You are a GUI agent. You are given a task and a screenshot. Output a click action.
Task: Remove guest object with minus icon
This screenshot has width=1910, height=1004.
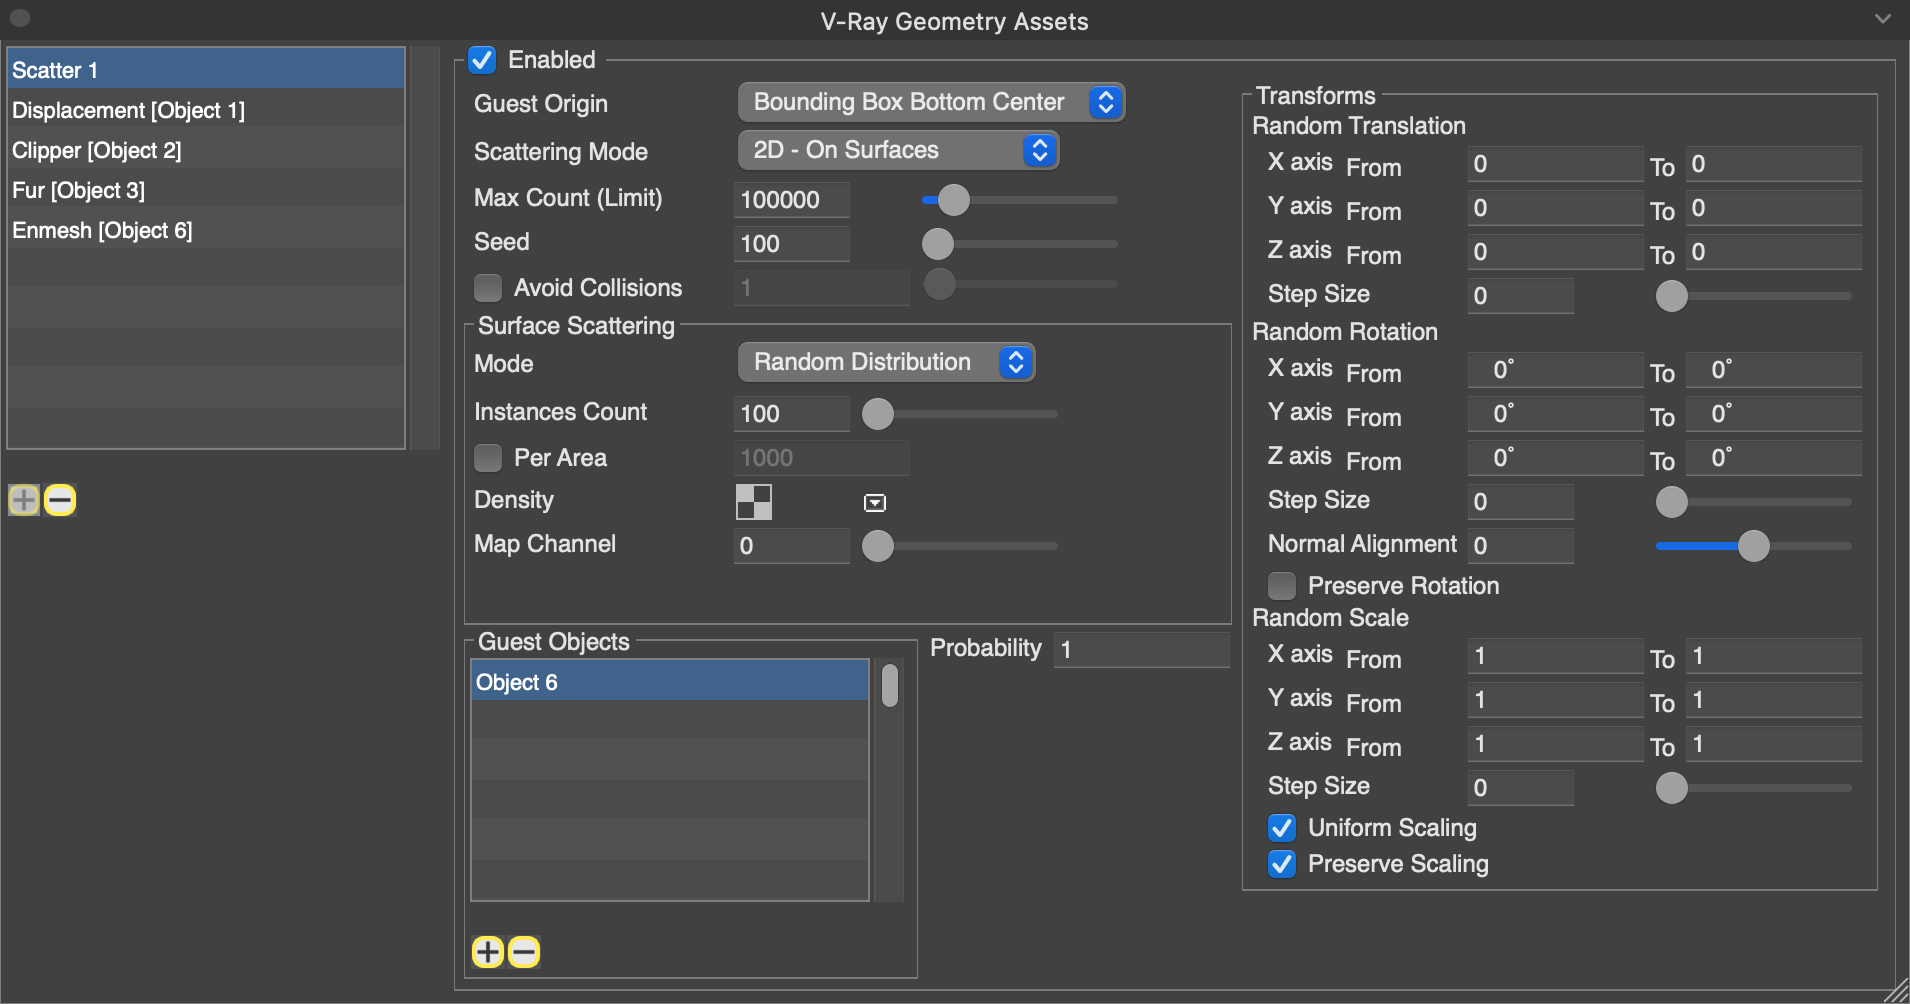tap(524, 951)
